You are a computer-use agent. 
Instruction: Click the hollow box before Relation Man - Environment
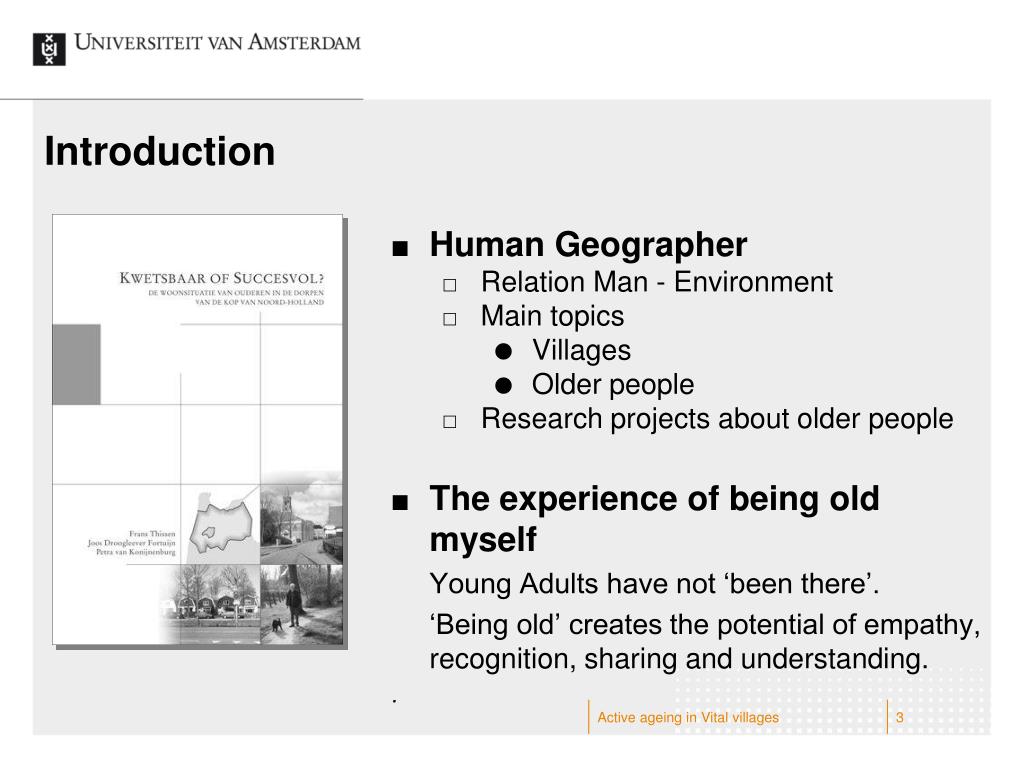[x=449, y=285]
